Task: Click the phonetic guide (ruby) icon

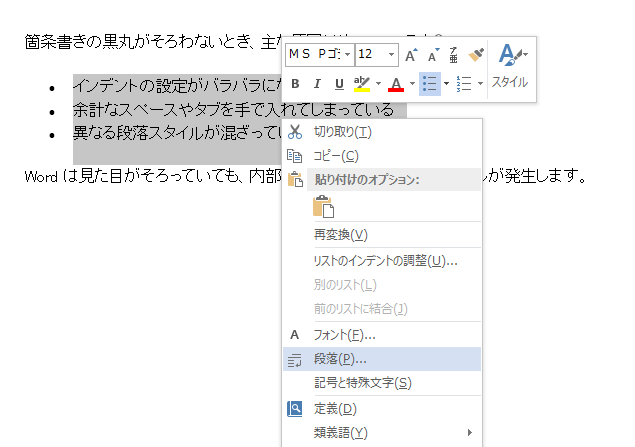Action: coord(454,54)
